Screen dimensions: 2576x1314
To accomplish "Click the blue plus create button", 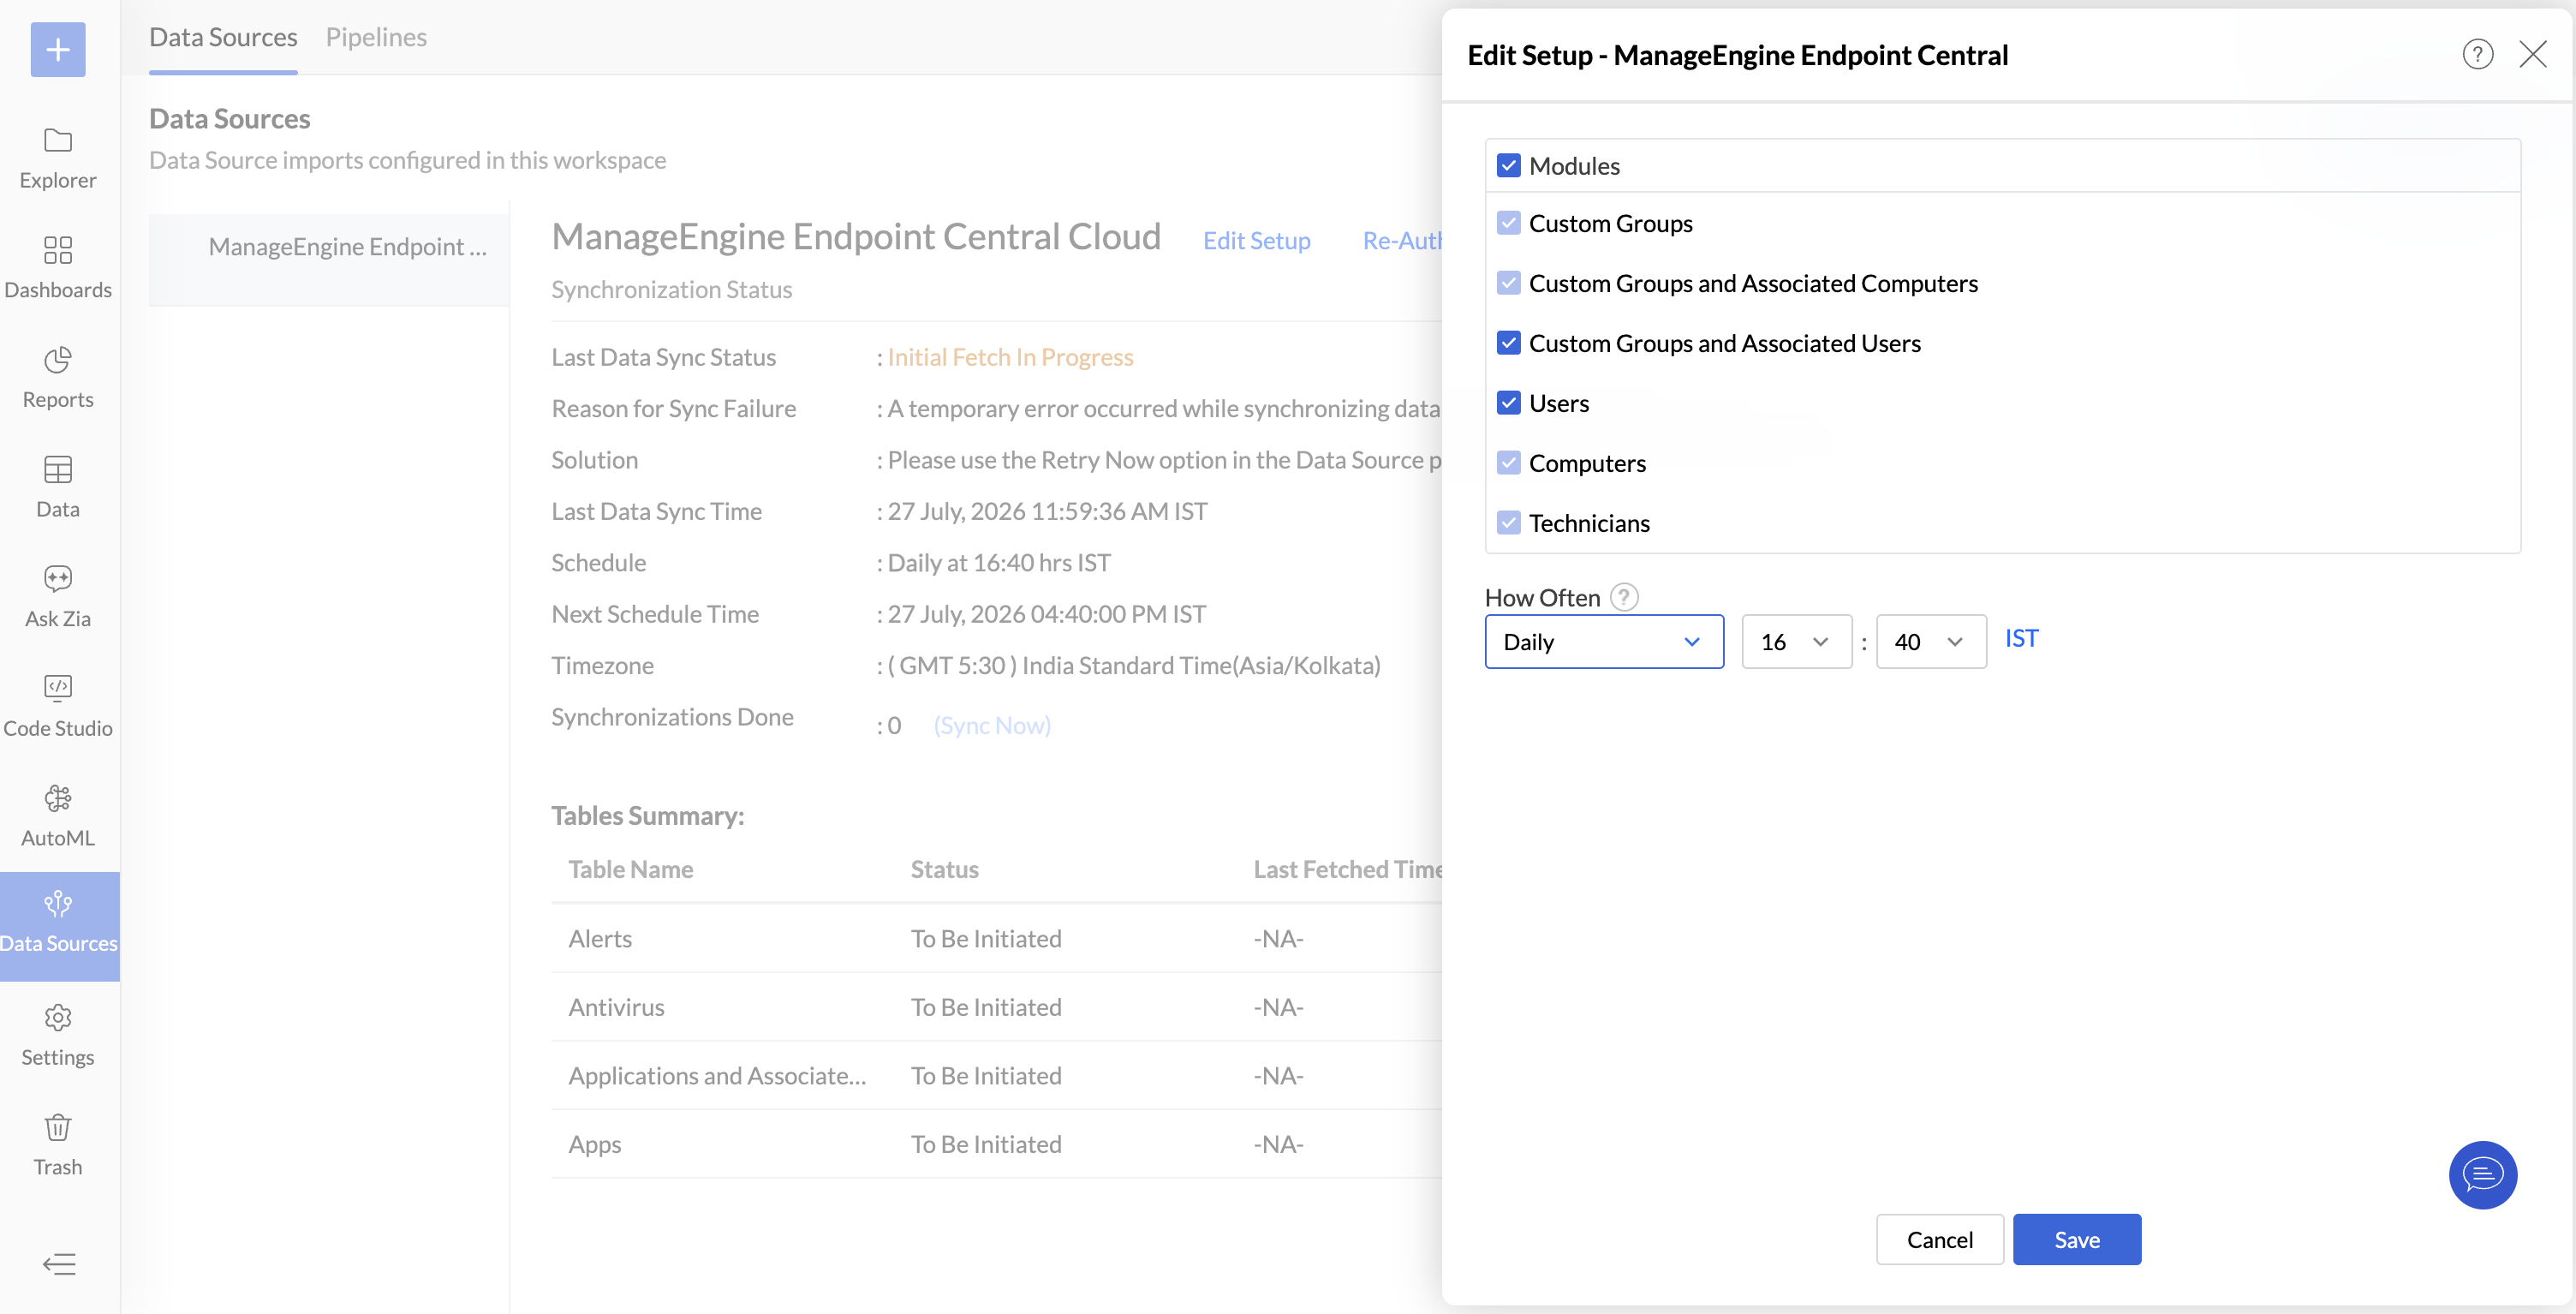I will (58, 49).
